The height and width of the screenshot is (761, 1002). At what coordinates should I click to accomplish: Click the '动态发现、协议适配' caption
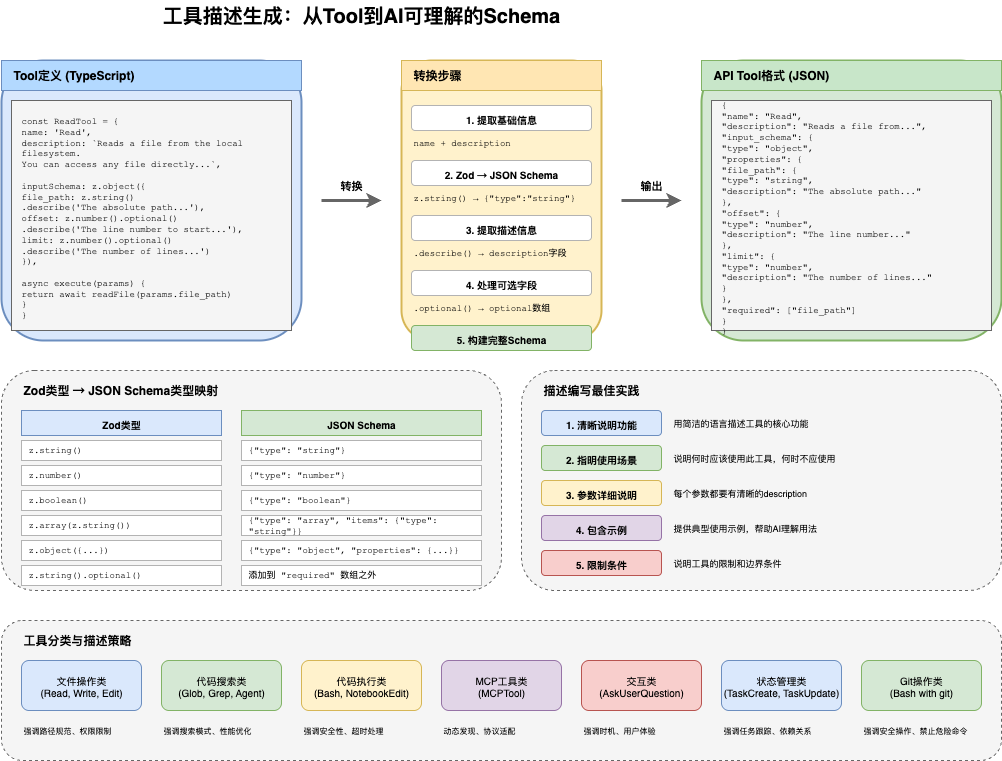point(479,731)
